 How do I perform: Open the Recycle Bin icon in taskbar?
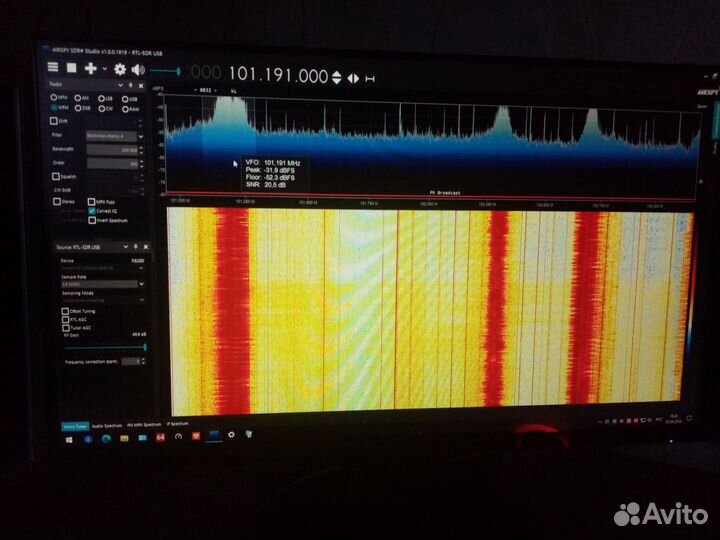[248, 433]
